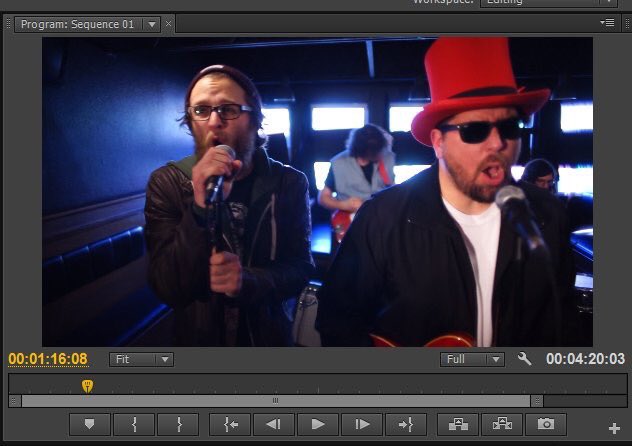Screen dimensions: 632x446
Task: Click the duration timecode 00:04:20:03
Action: [585, 359]
